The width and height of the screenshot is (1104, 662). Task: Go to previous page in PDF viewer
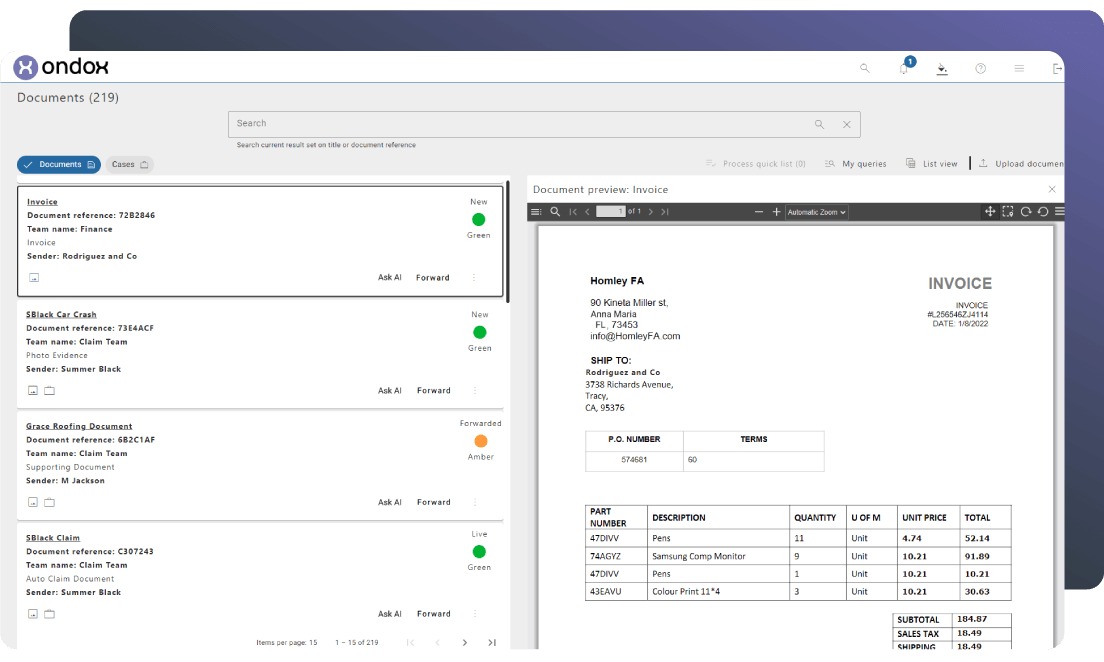(x=587, y=212)
